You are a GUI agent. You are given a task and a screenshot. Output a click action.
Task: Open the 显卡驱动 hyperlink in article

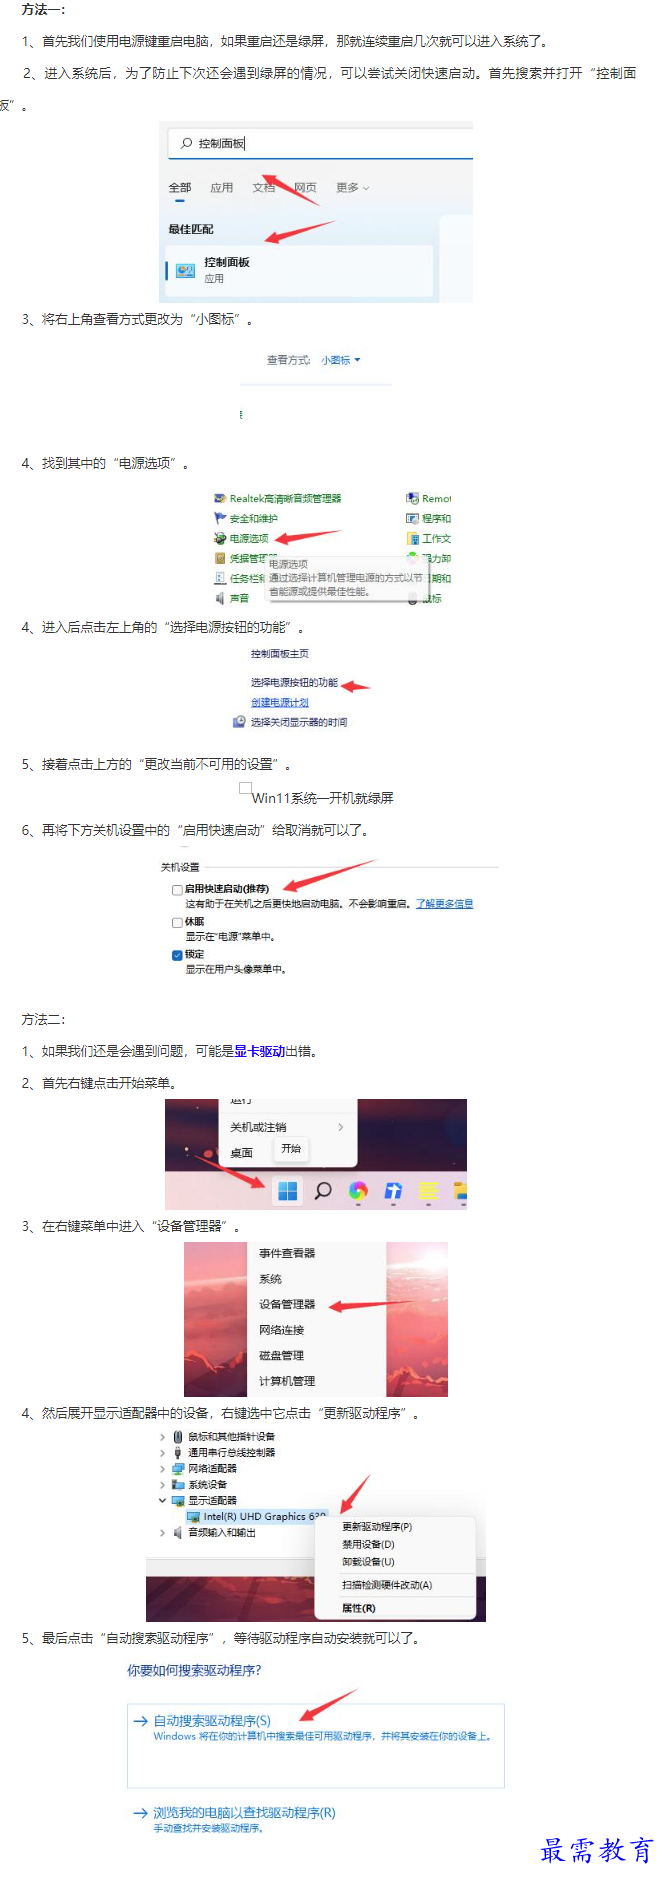[x=260, y=1051]
